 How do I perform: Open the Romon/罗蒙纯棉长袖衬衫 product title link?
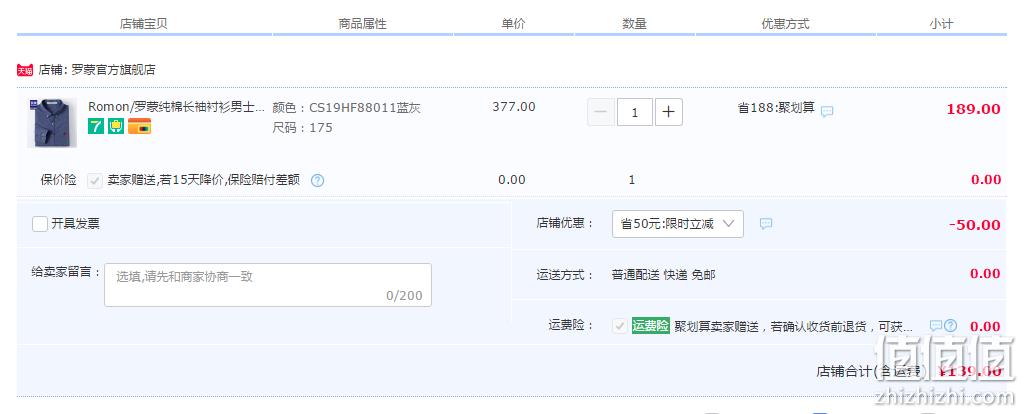176,107
